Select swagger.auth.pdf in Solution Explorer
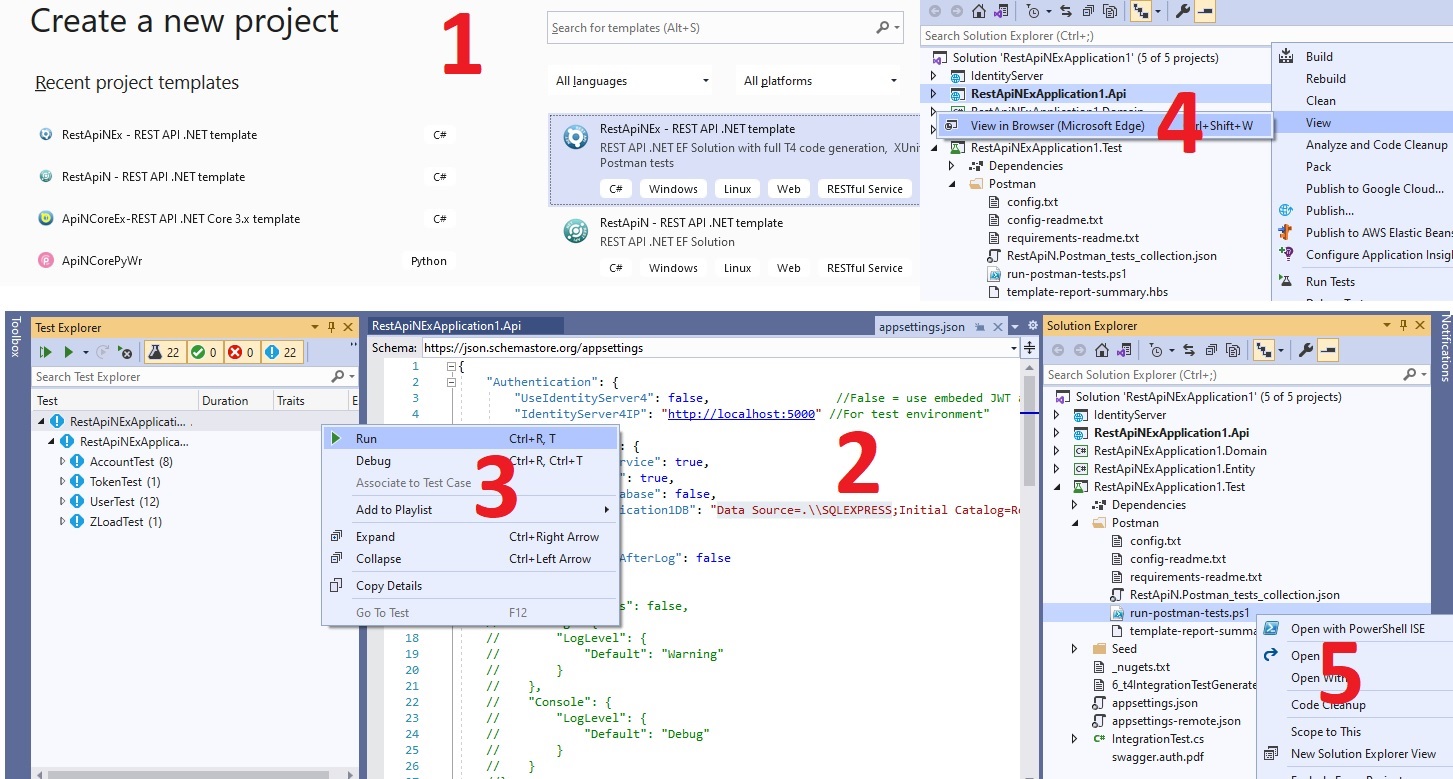This screenshot has width=1453, height=779. click(1157, 757)
